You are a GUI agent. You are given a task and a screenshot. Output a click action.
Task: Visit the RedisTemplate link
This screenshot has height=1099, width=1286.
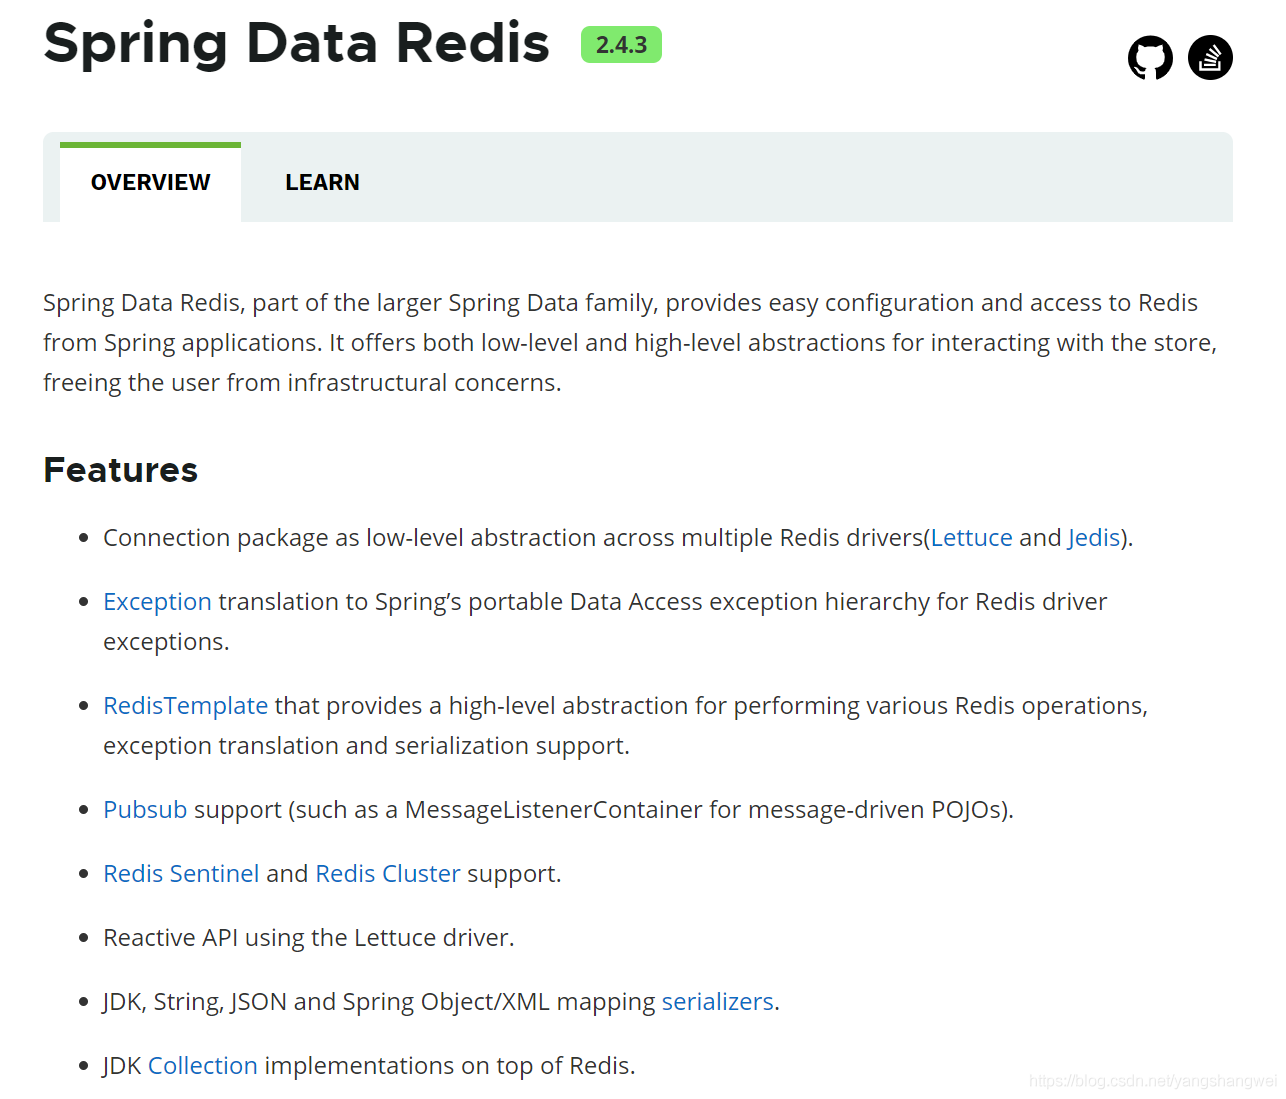185,706
